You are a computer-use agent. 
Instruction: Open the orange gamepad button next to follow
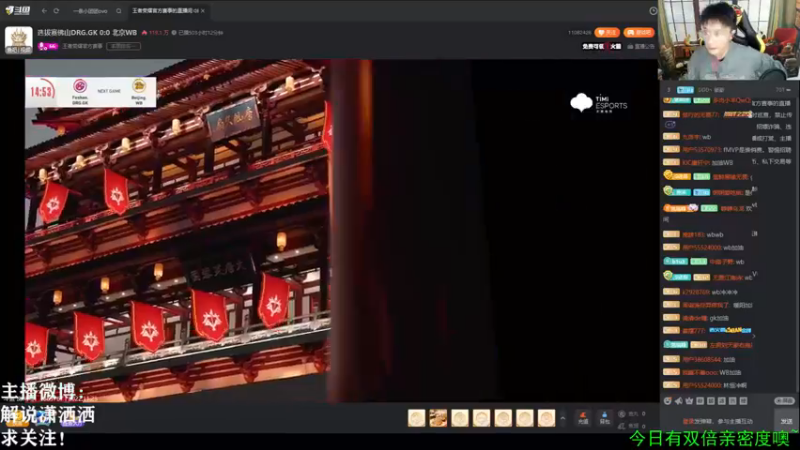click(639, 33)
